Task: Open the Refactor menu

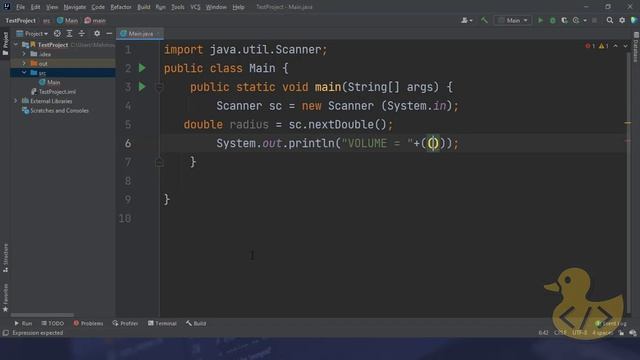Action: (x=121, y=7)
